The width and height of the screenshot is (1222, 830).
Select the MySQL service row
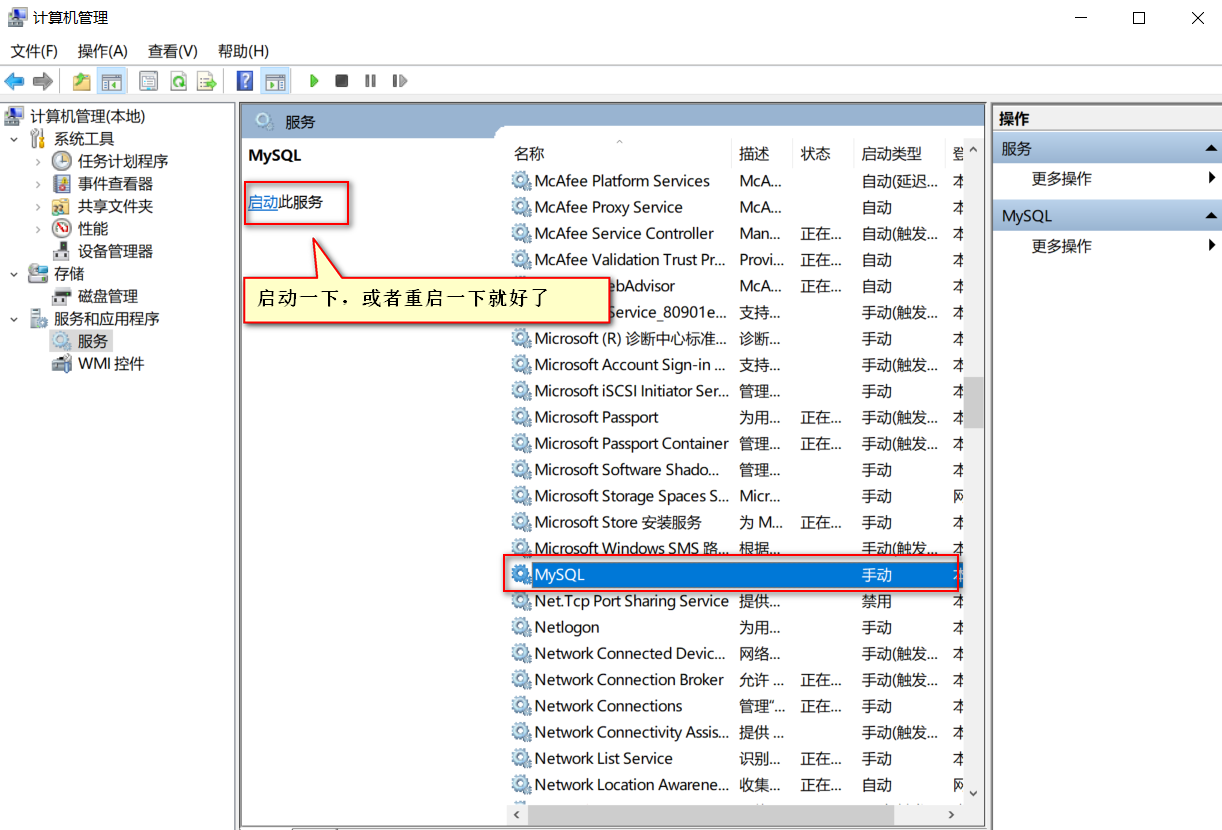click(736, 575)
